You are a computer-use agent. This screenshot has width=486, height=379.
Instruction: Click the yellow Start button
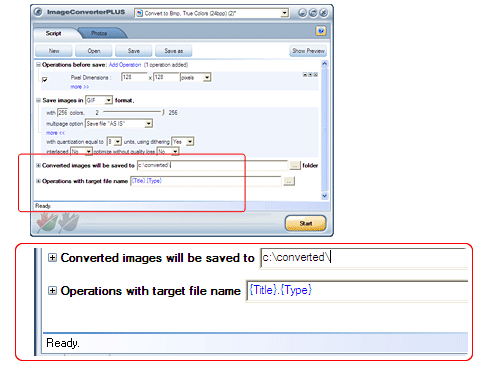tap(306, 223)
